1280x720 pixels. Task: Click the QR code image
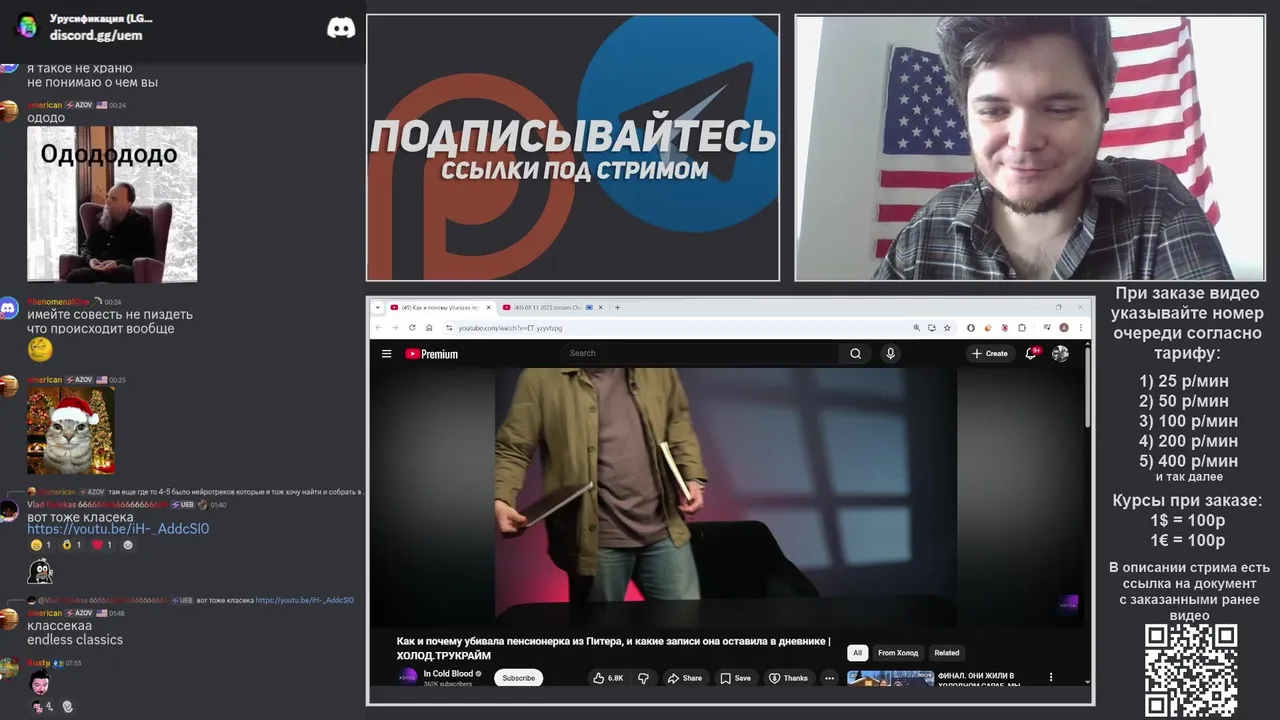[x=1190, y=671]
